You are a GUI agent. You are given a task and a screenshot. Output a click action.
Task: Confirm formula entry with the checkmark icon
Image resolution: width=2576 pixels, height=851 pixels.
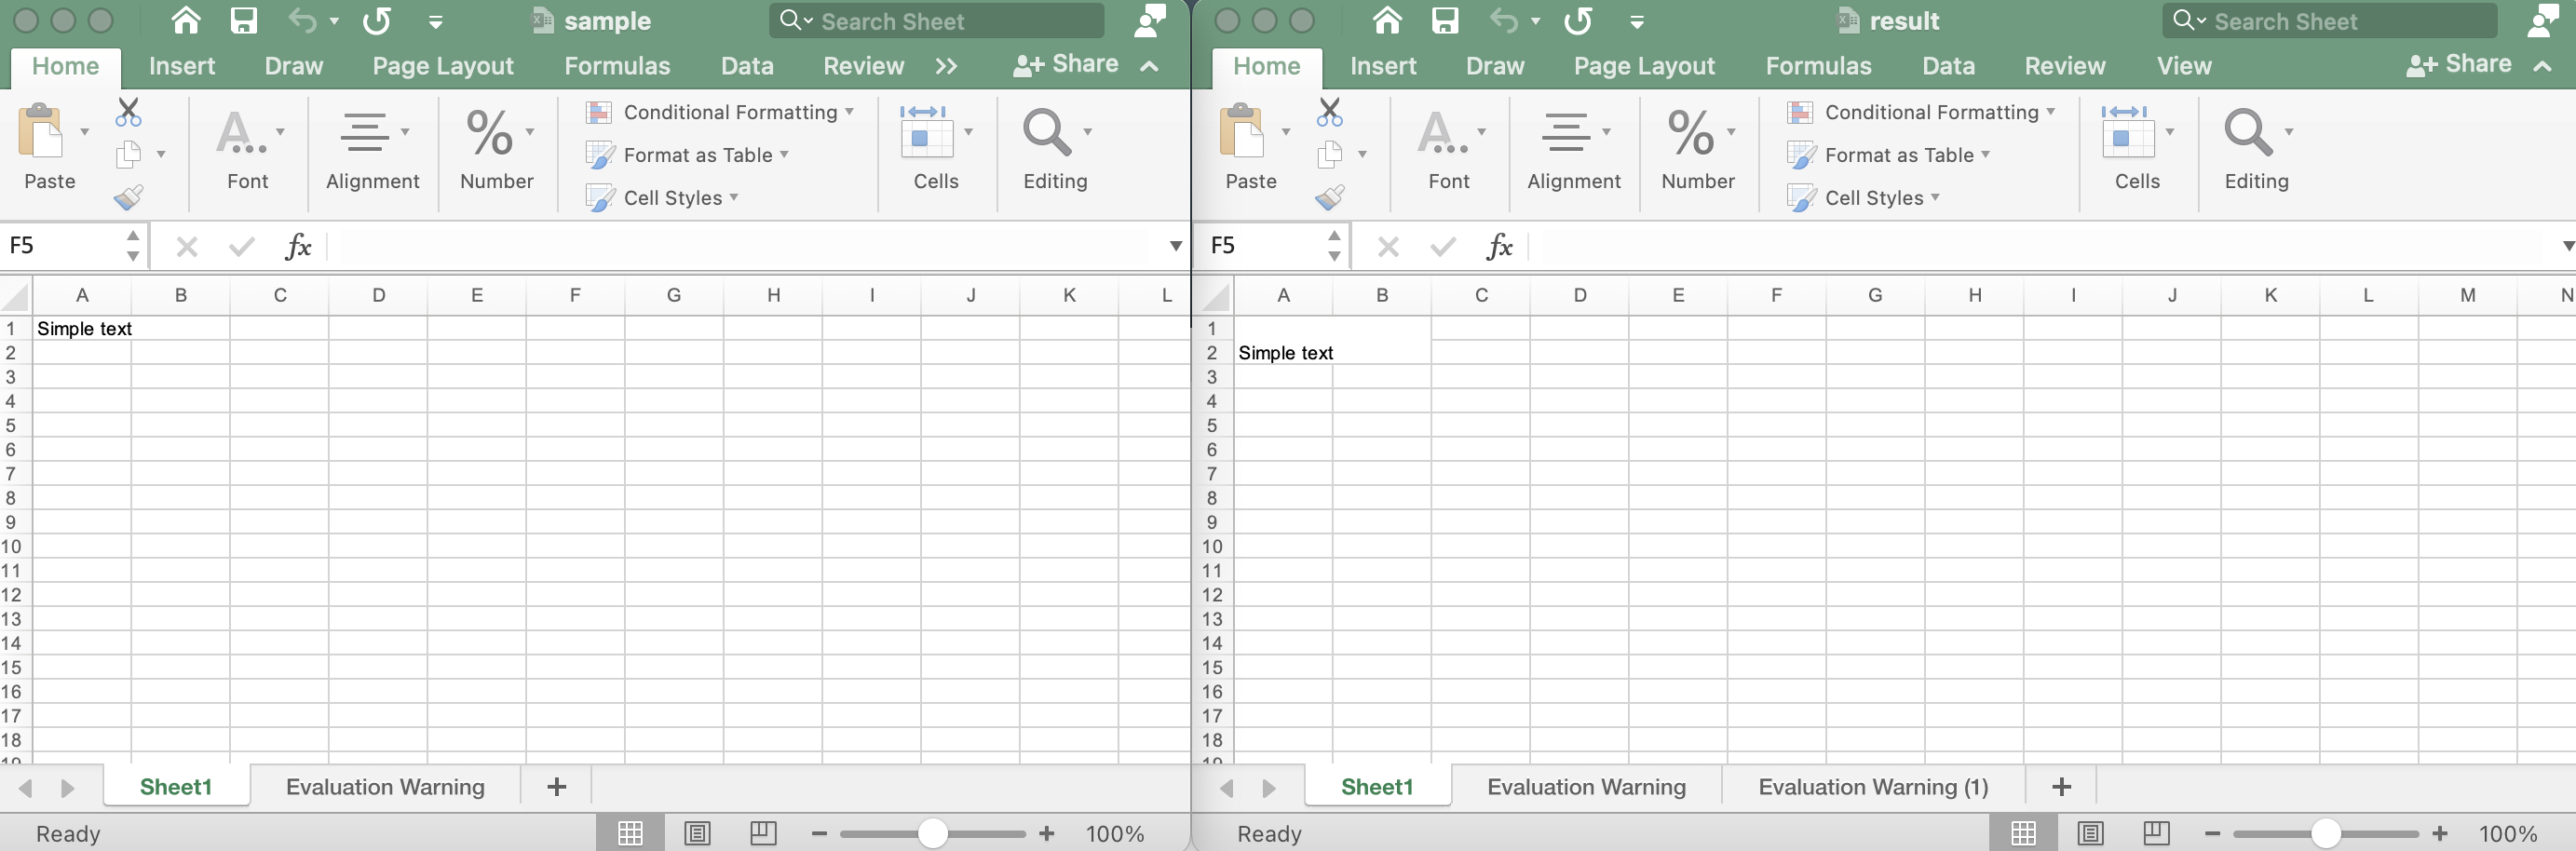pos(241,246)
